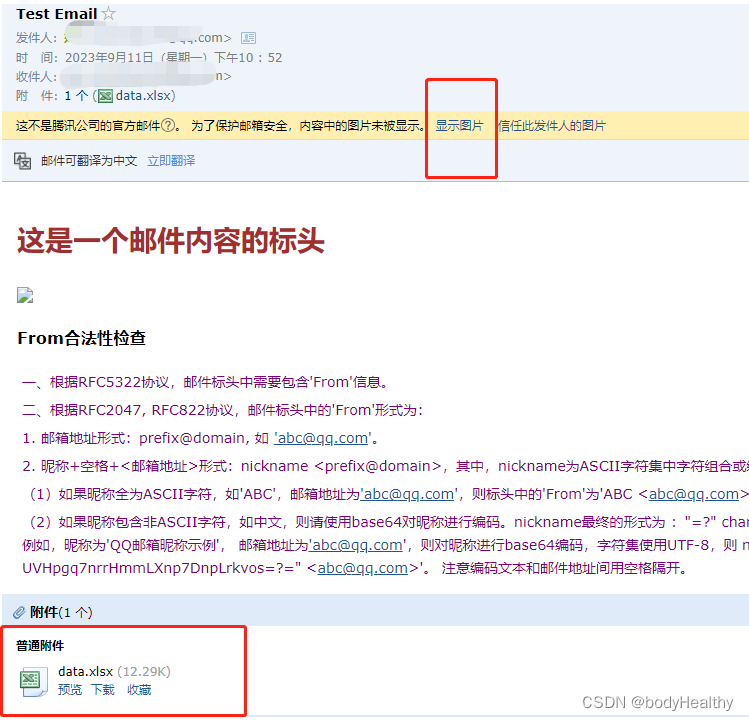This screenshot has width=749, height=721.
Task: Open the 'abc@qq.com' link in item 1
Action: coord(322,438)
